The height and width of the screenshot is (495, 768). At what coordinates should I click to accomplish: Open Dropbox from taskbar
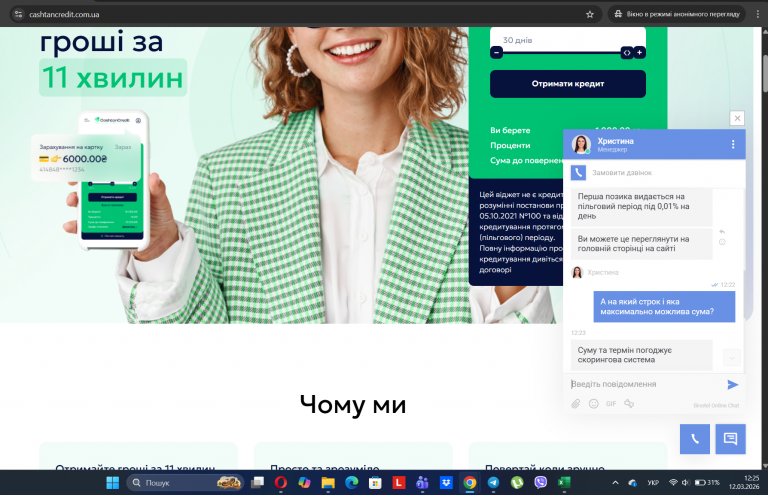click(x=446, y=483)
